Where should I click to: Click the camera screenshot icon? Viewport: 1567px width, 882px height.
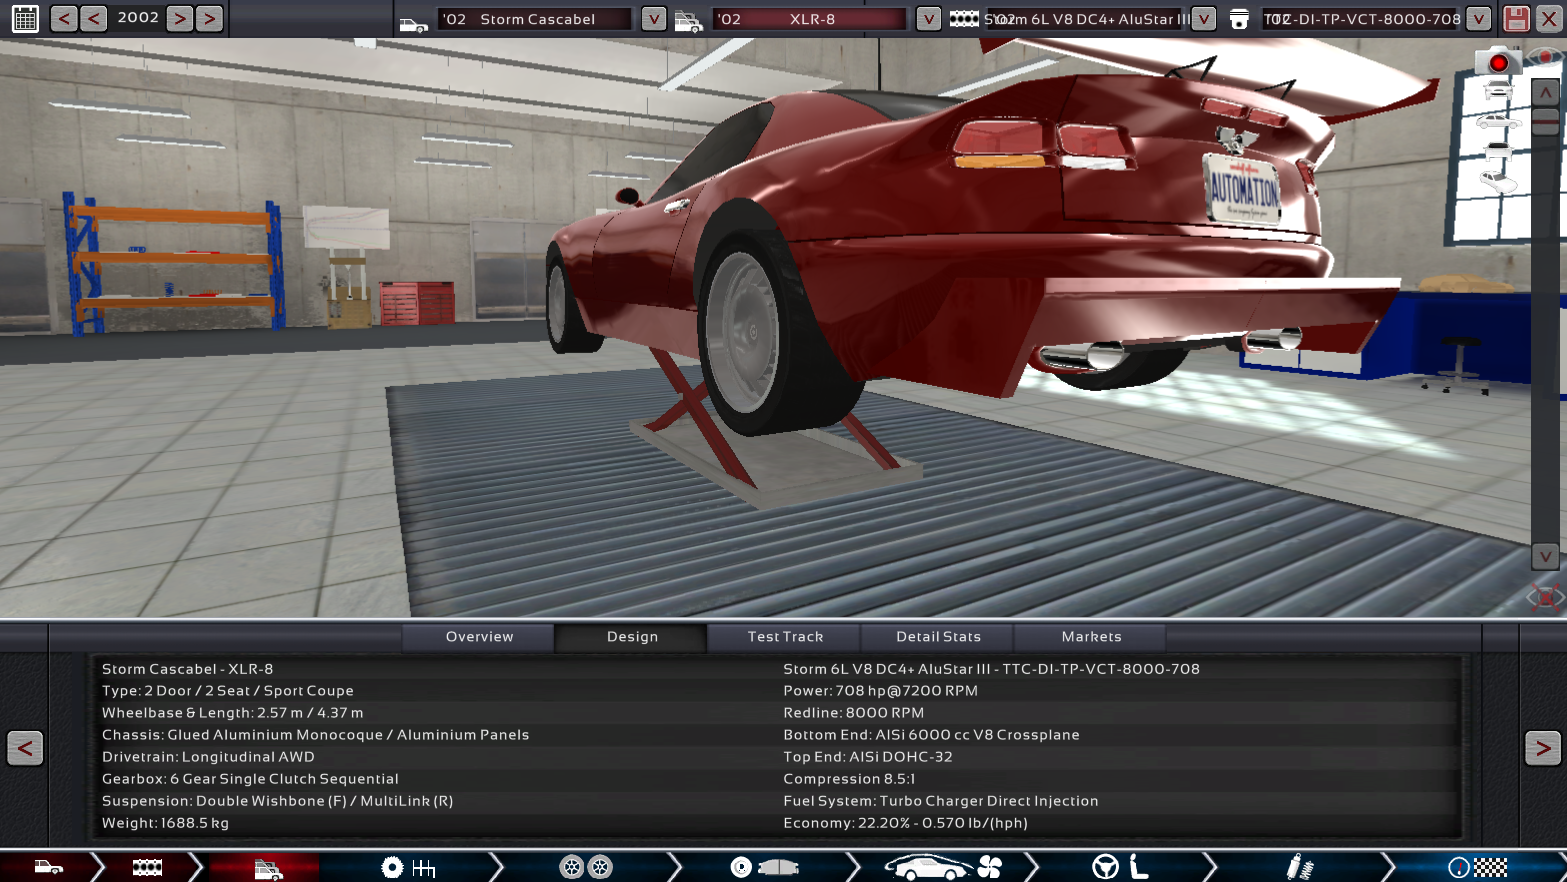1497,62
